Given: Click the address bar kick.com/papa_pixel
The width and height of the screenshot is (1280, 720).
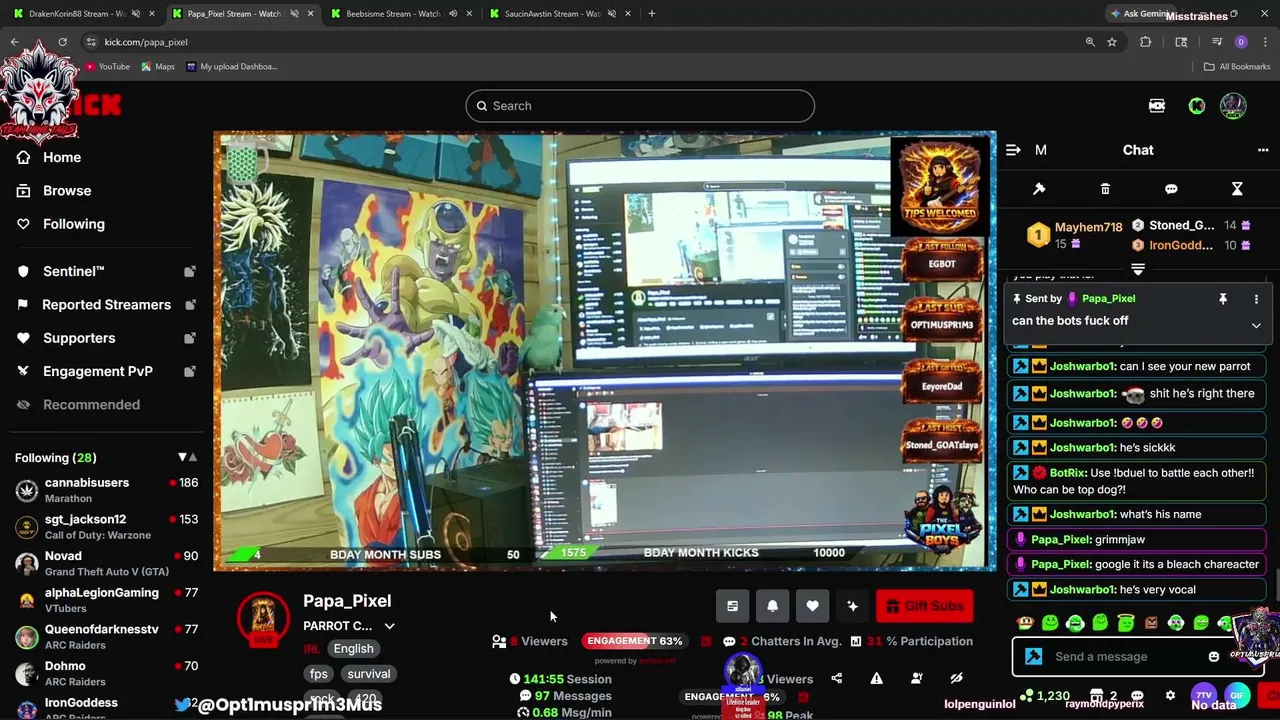Looking at the screenshot, I should pos(146,42).
